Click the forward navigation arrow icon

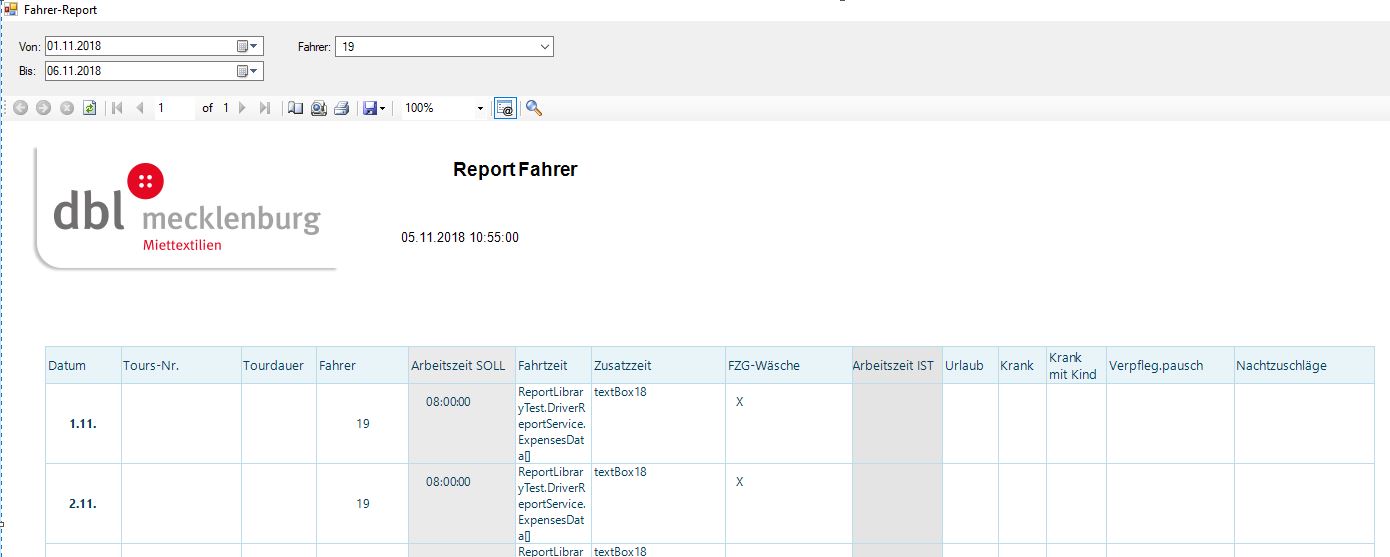[x=43, y=108]
